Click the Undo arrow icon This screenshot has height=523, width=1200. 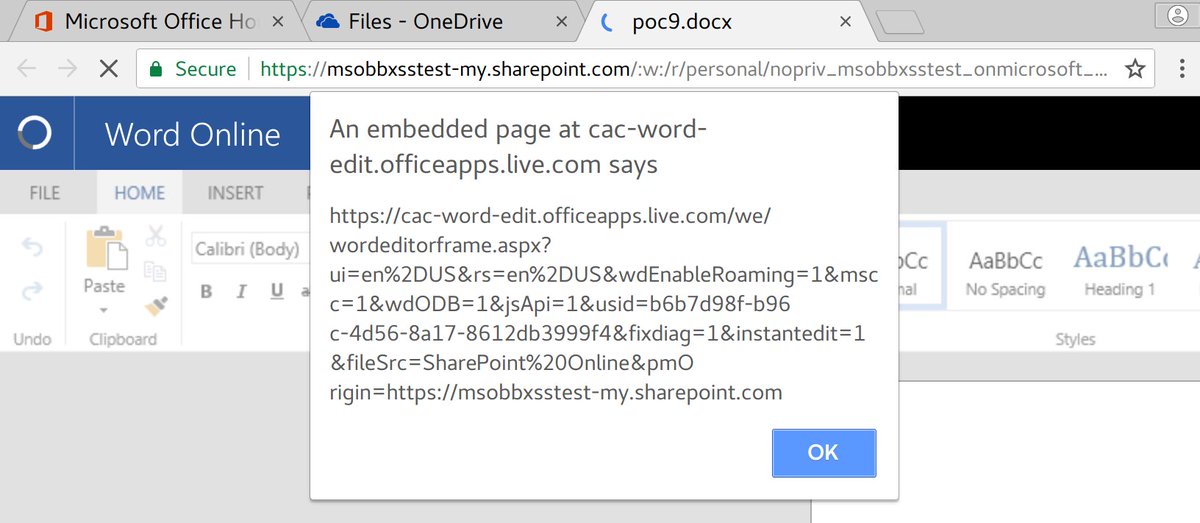(x=32, y=248)
